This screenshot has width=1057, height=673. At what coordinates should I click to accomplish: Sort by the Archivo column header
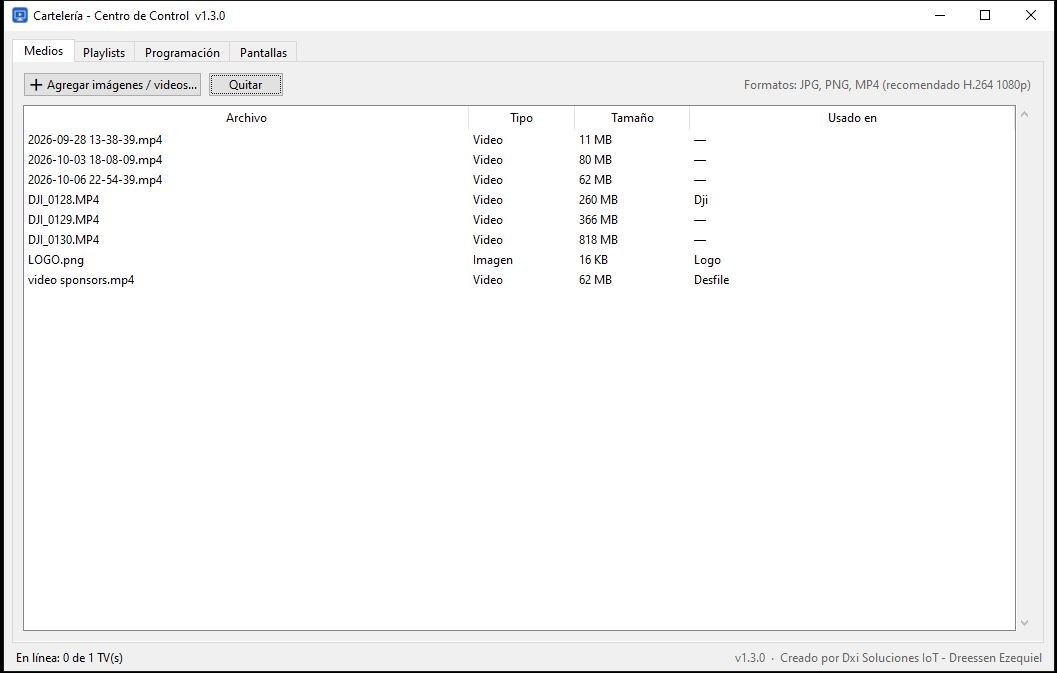(x=246, y=117)
